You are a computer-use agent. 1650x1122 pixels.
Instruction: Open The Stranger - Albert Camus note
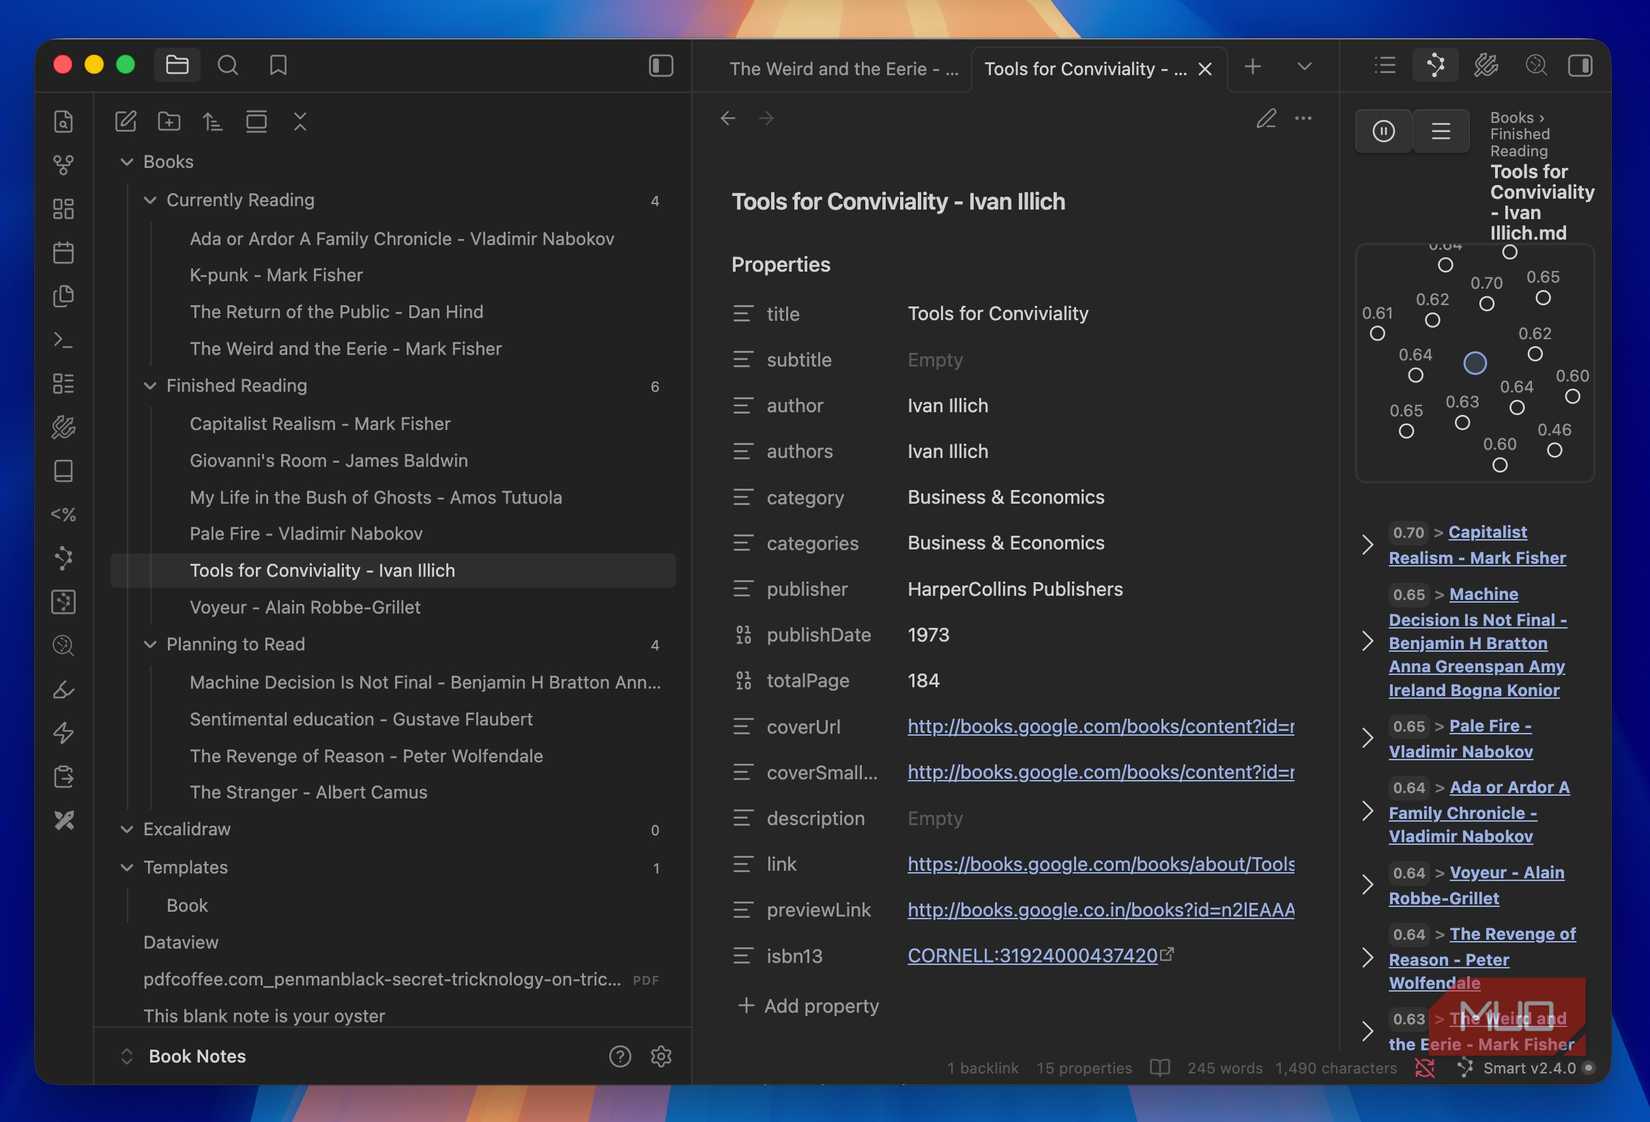click(x=308, y=792)
